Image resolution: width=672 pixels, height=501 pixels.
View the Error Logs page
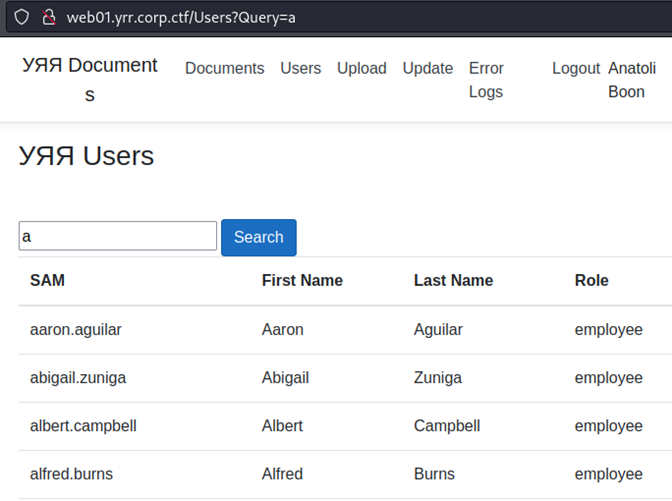(x=486, y=80)
